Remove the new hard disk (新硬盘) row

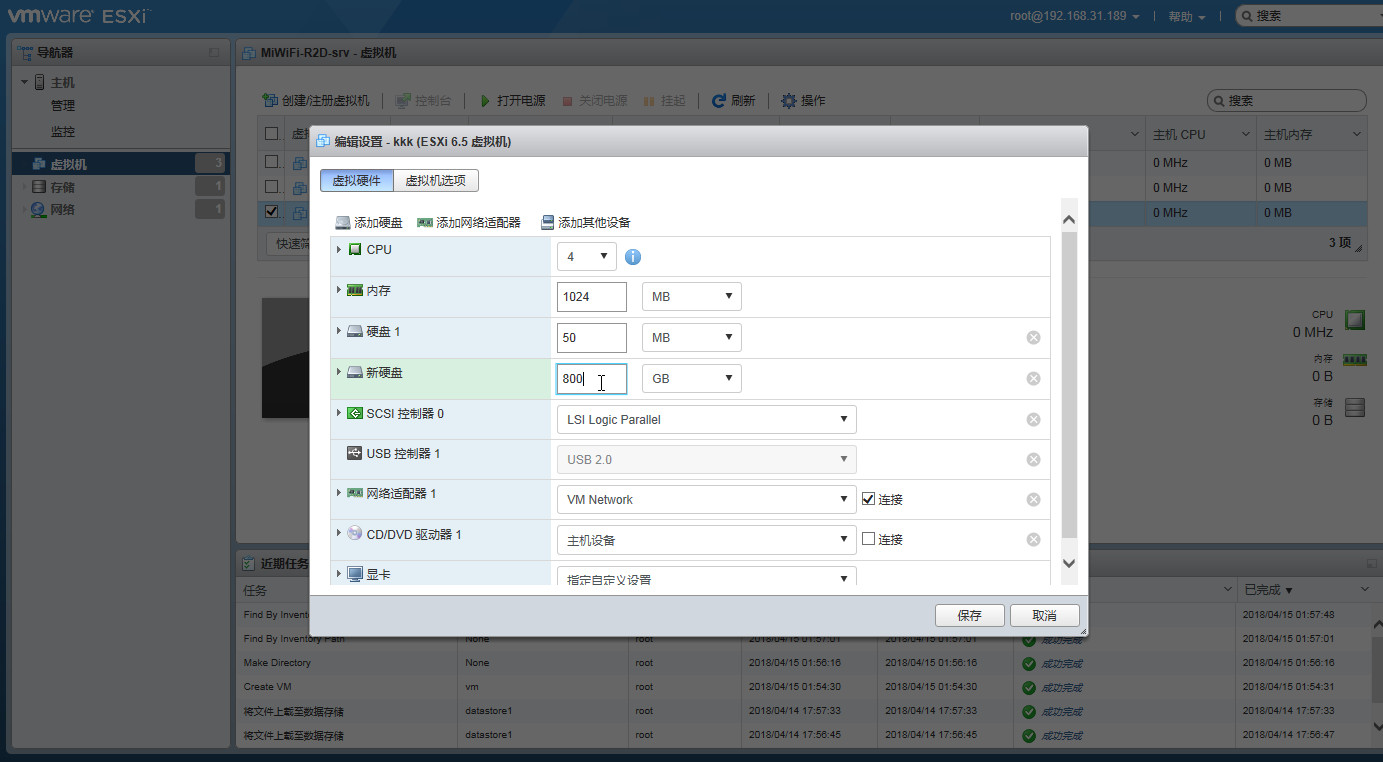click(x=1033, y=379)
